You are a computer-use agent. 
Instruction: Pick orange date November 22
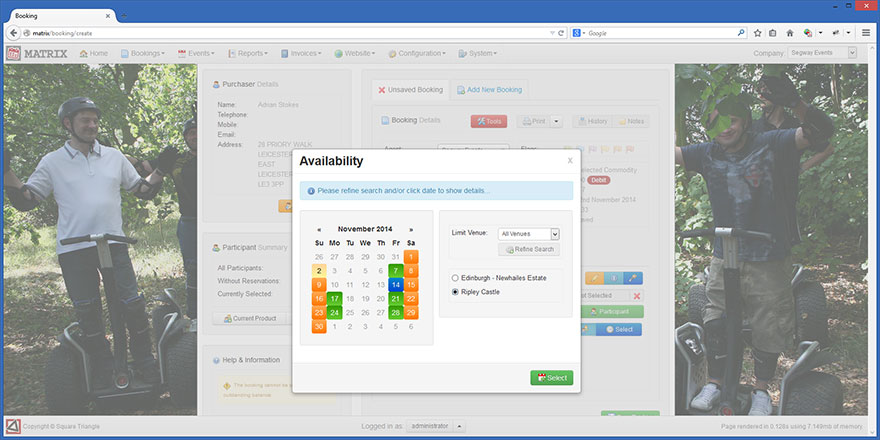tap(411, 299)
